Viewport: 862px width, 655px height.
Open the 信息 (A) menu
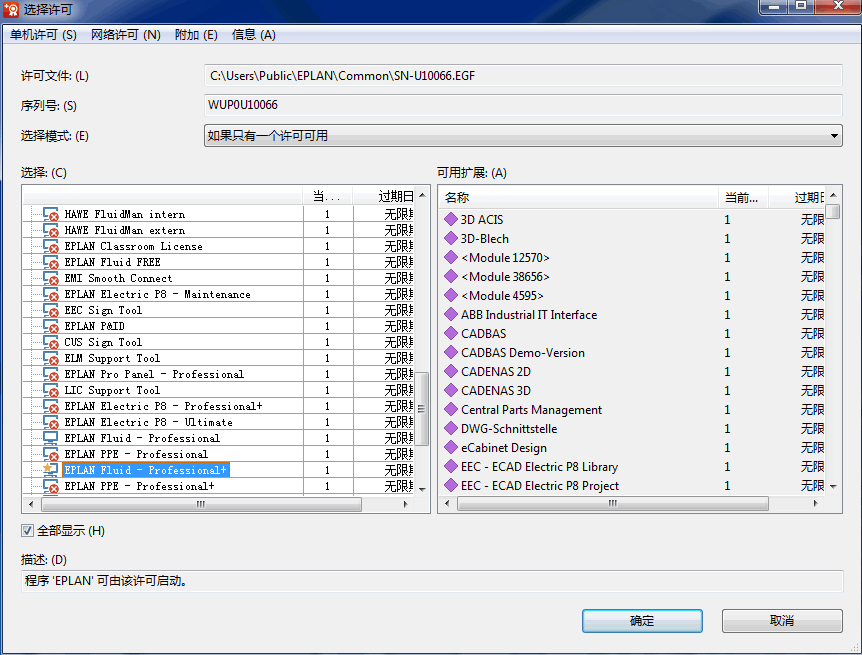click(254, 35)
